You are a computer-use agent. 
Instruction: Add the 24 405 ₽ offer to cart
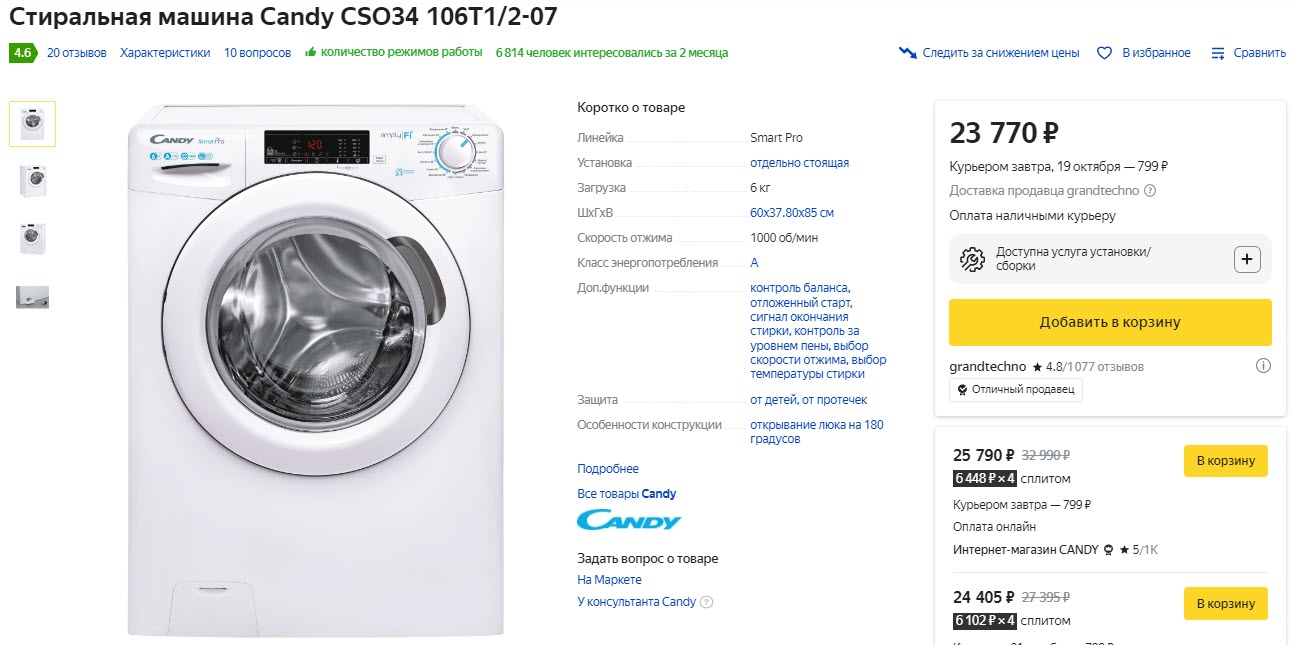(1225, 604)
